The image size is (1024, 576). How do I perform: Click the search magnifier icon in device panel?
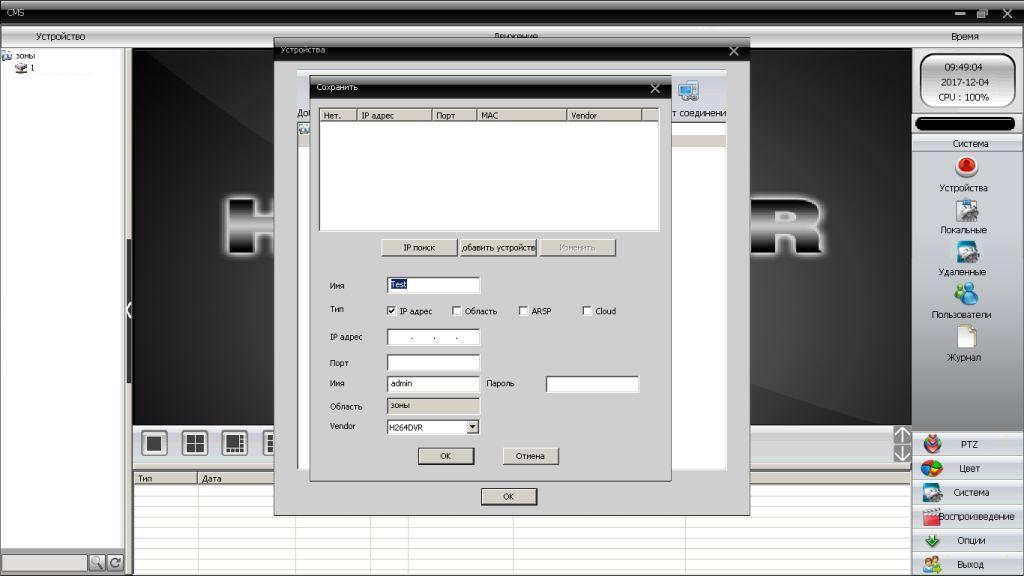tap(97, 562)
